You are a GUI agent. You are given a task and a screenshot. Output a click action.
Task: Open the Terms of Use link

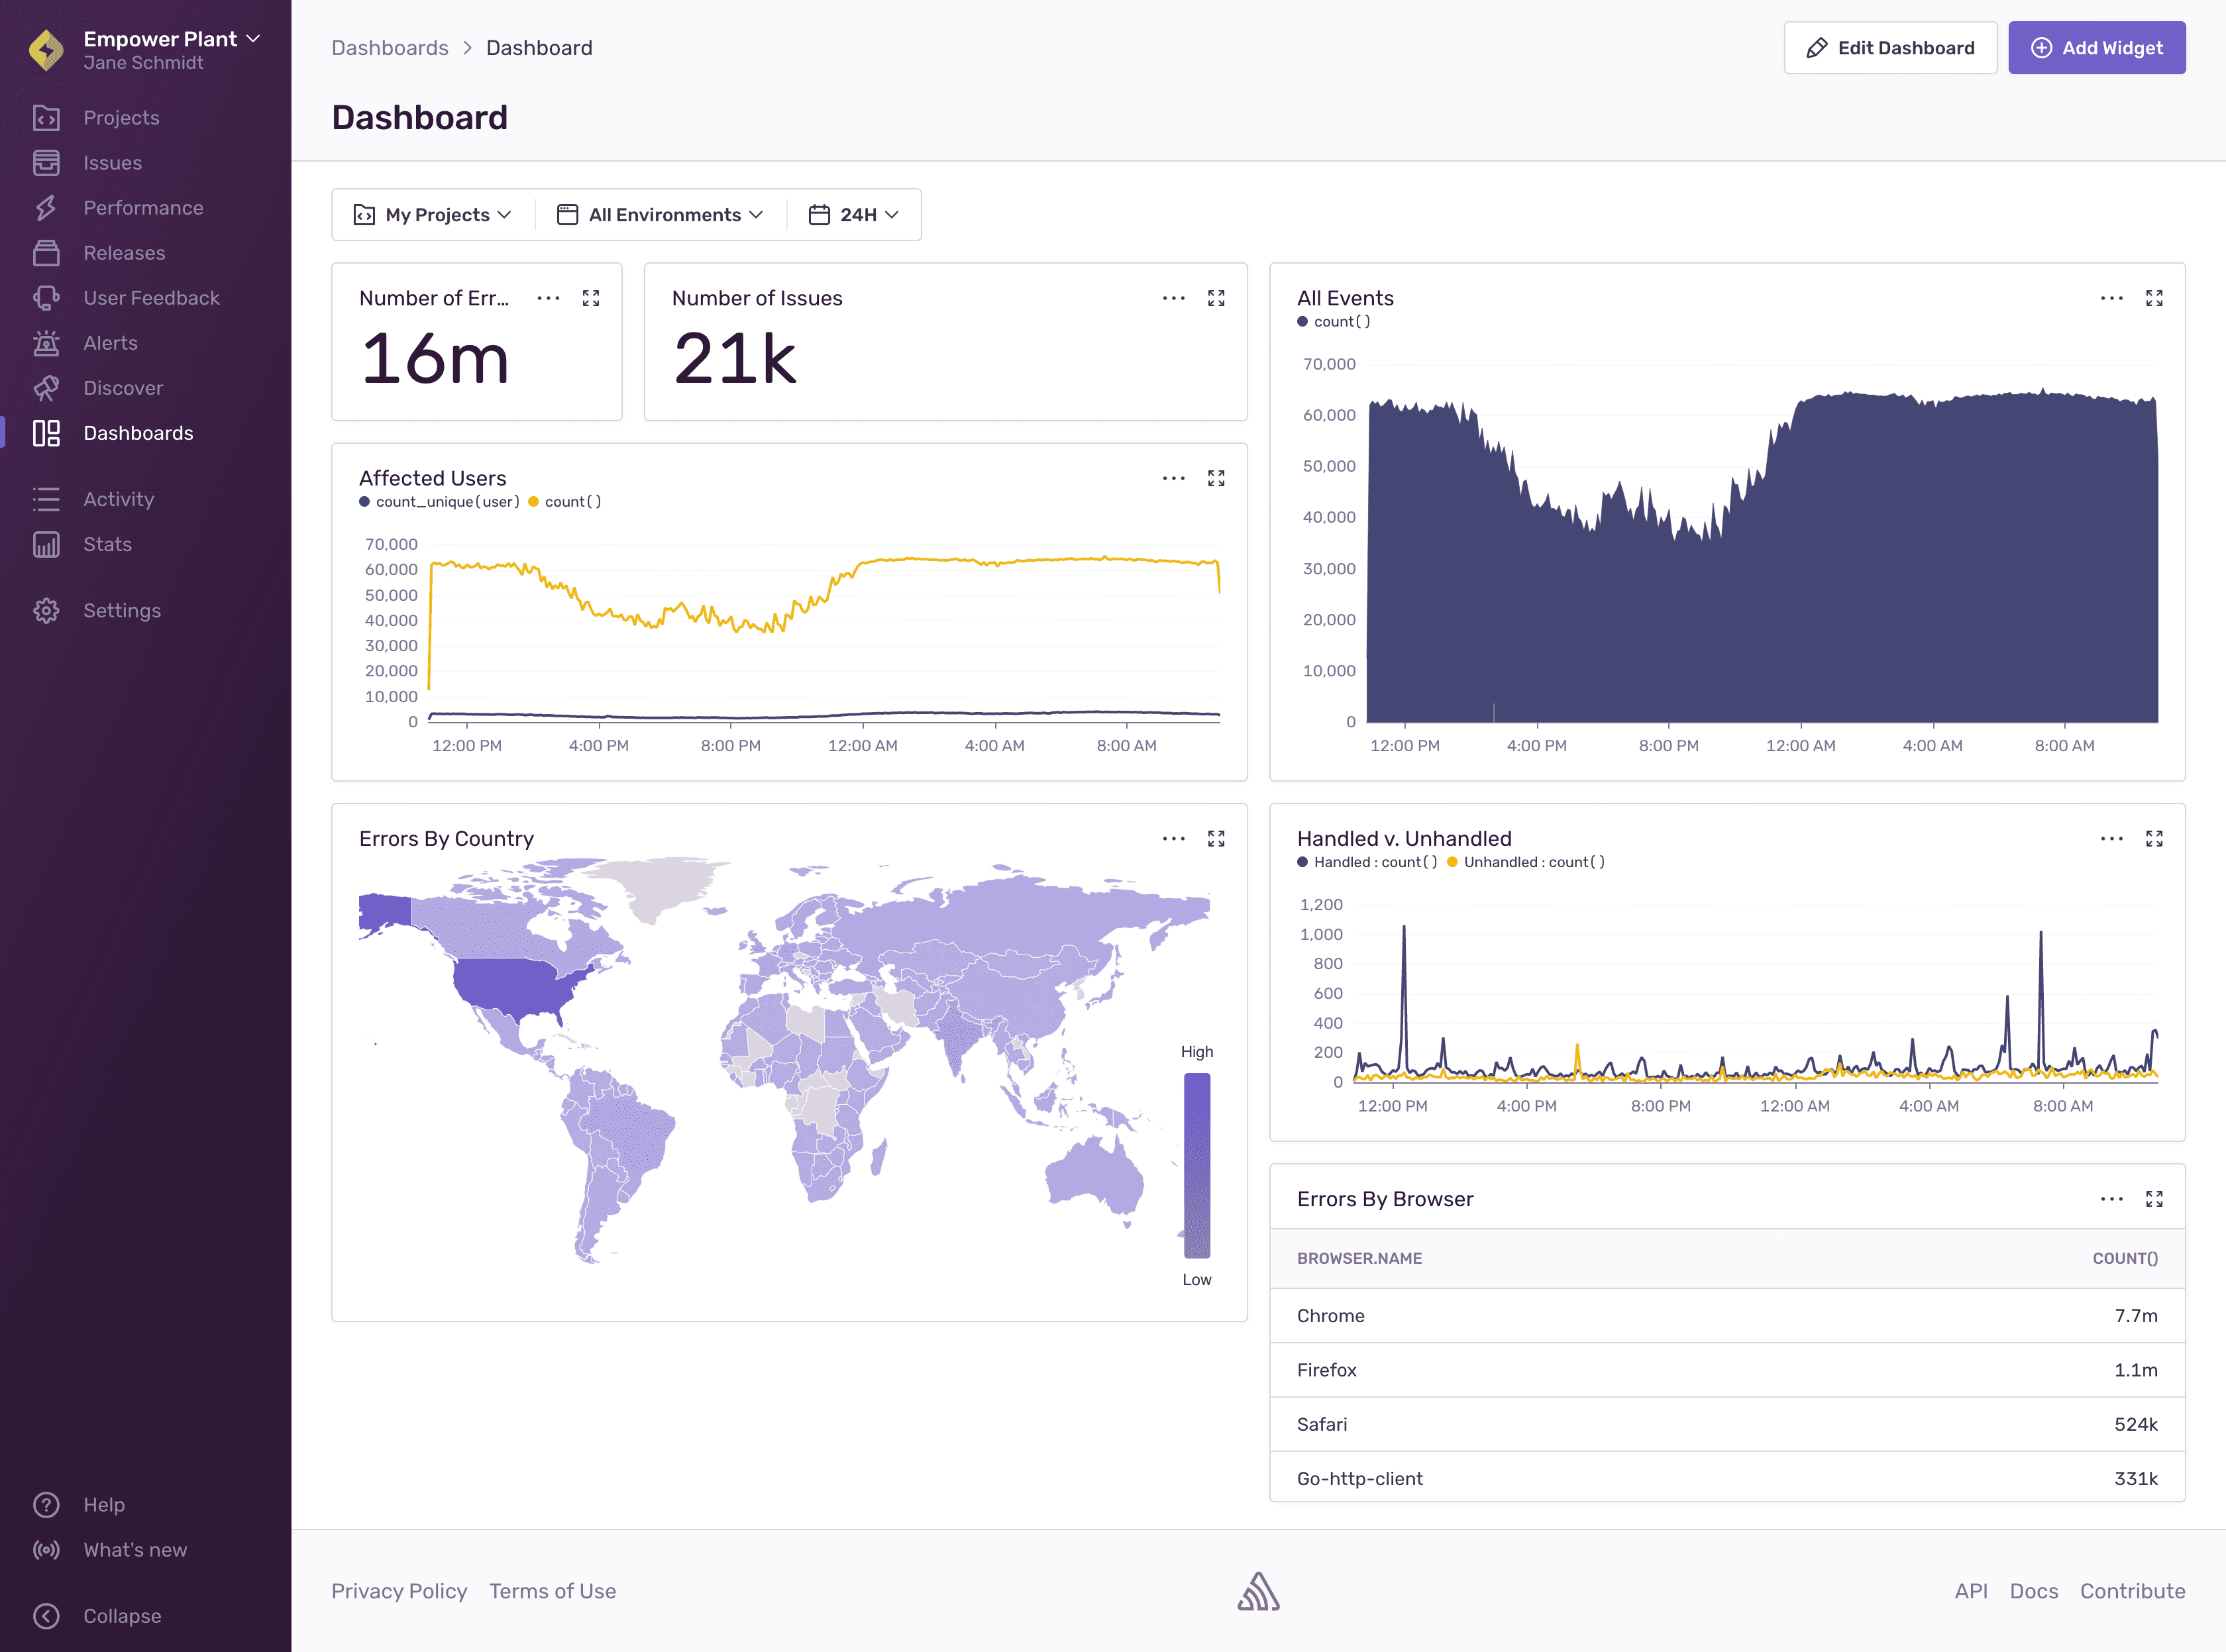tap(553, 1590)
